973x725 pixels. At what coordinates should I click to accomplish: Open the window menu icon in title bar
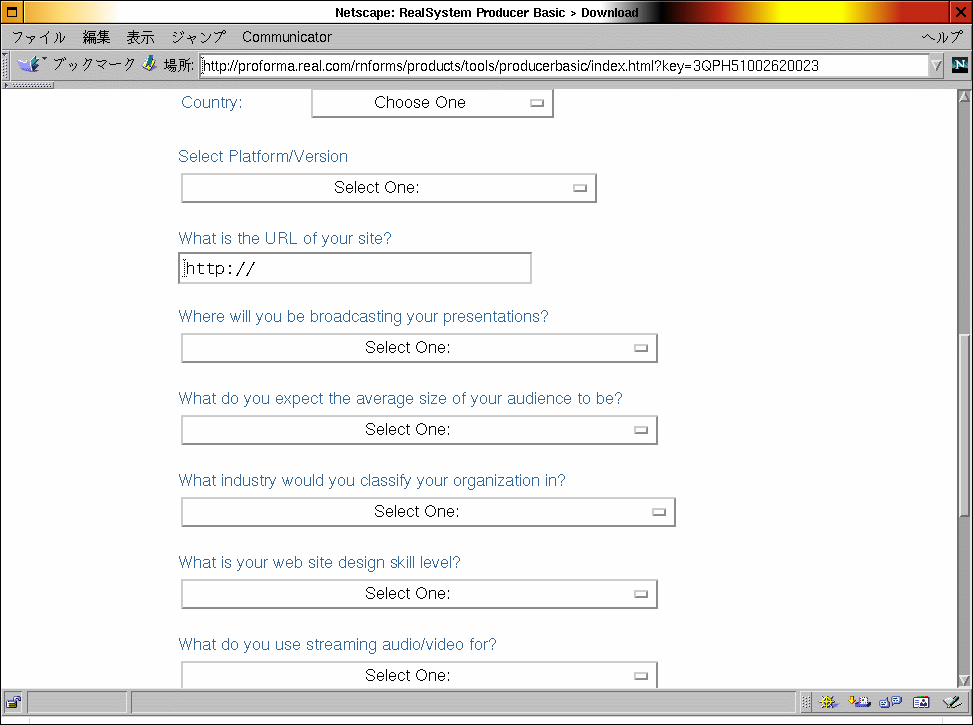(x=12, y=12)
